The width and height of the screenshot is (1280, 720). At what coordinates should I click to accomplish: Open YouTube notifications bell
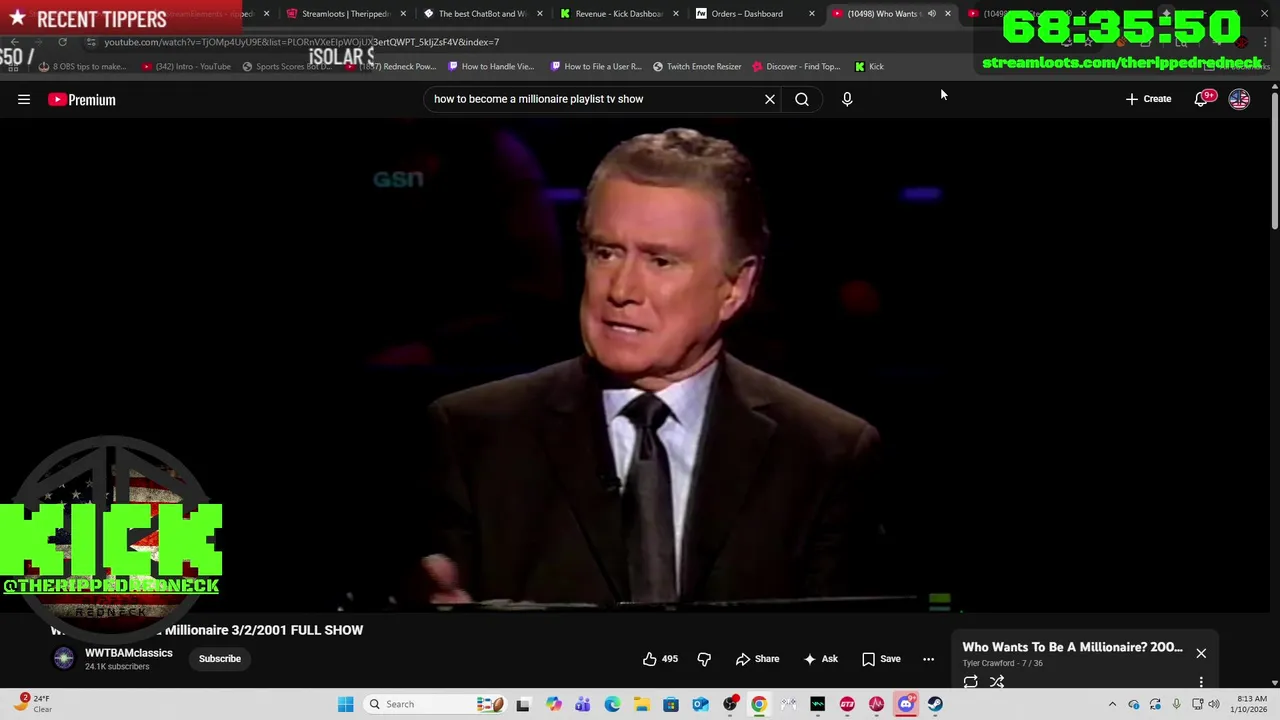click(x=1202, y=99)
